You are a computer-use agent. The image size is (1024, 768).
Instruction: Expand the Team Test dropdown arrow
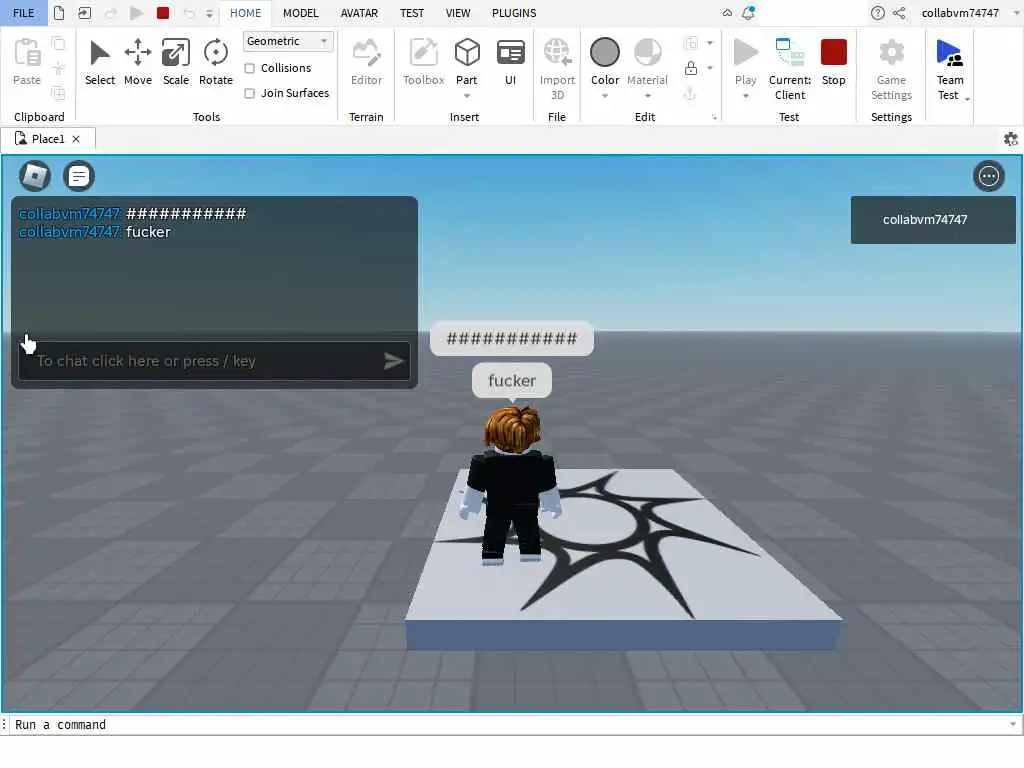[967, 99]
